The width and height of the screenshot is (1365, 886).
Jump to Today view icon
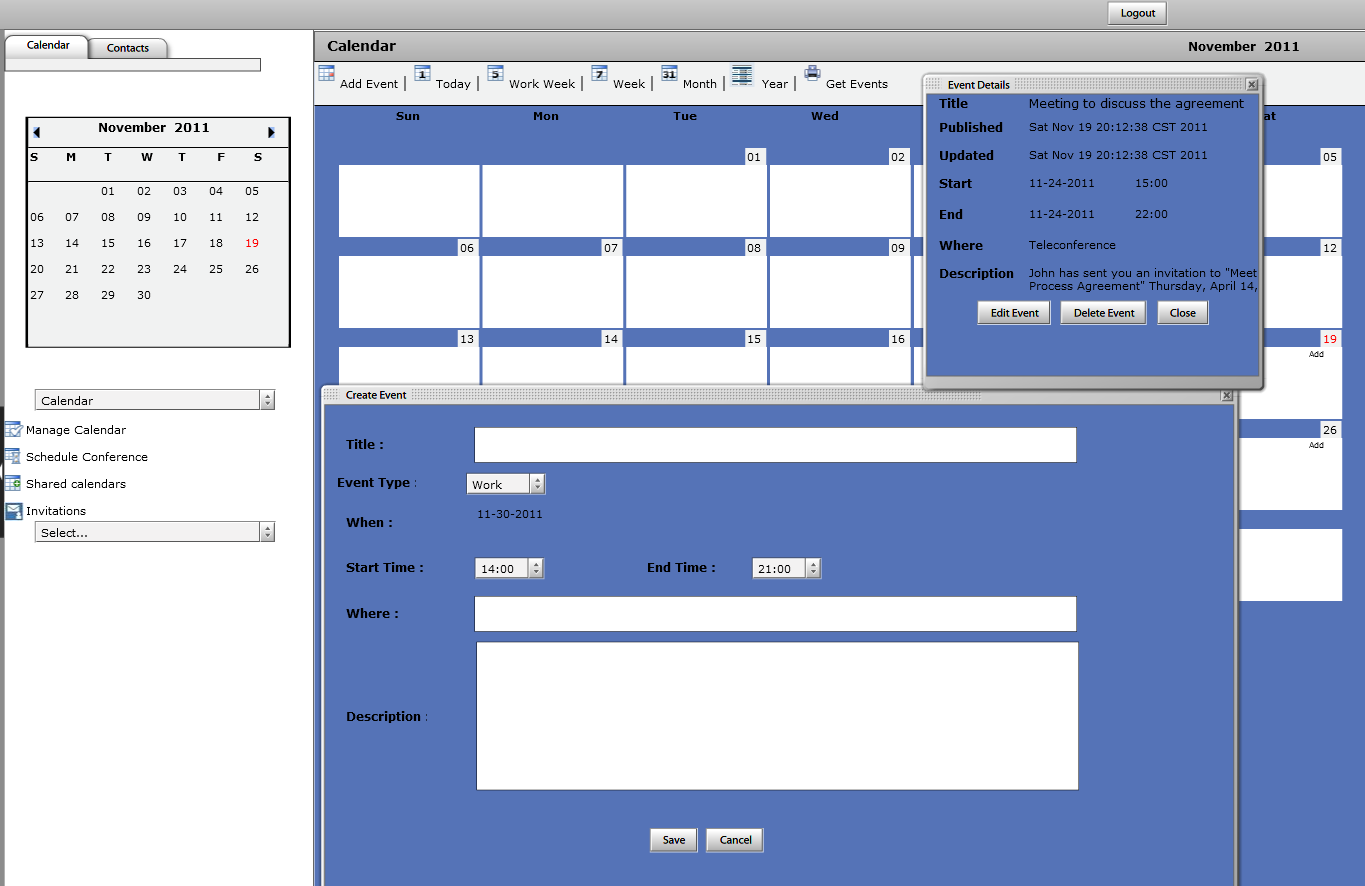tap(422, 73)
